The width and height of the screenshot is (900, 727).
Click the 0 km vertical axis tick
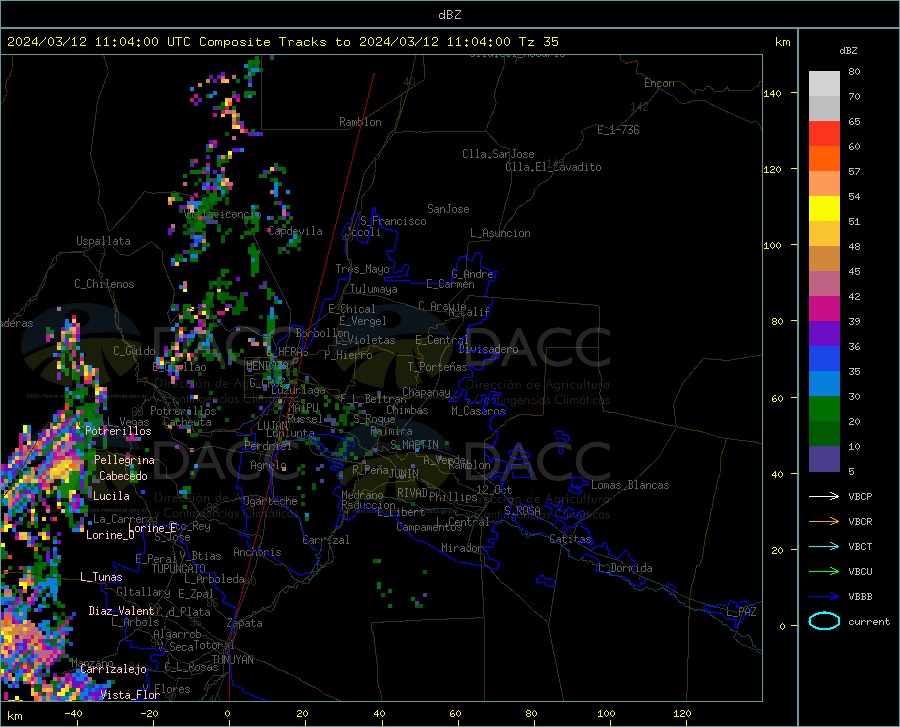click(x=782, y=626)
